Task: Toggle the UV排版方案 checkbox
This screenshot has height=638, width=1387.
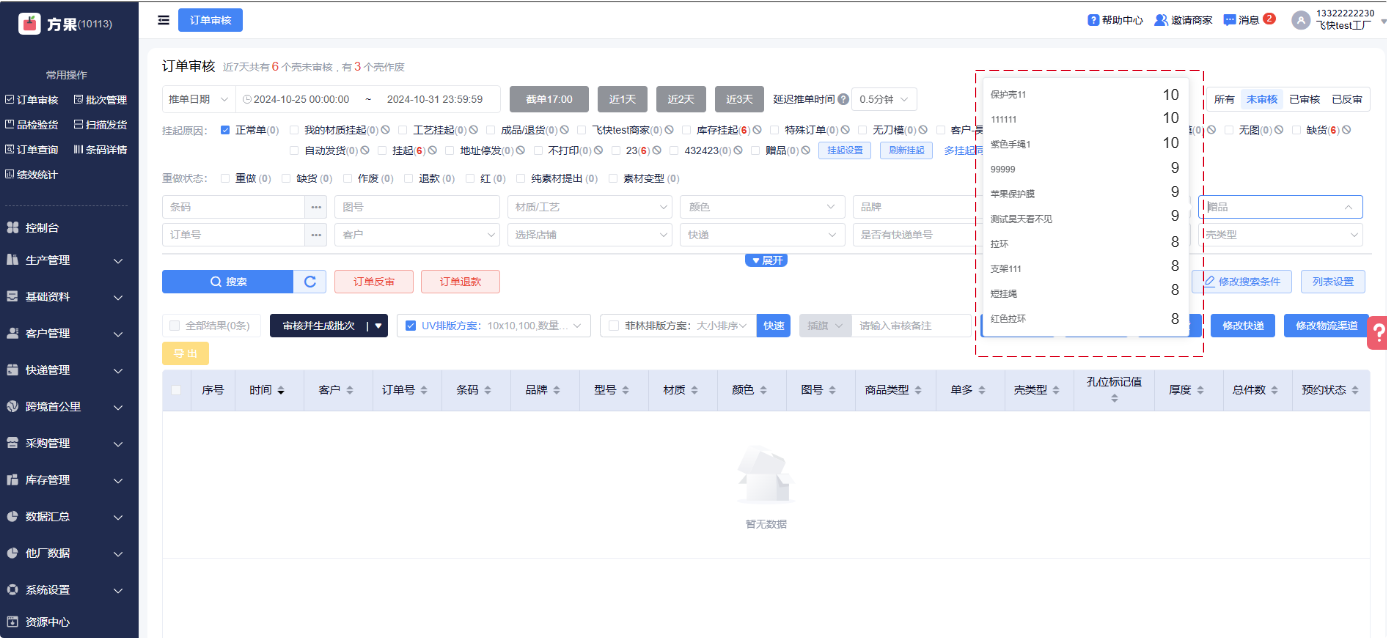Action: (411, 325)
